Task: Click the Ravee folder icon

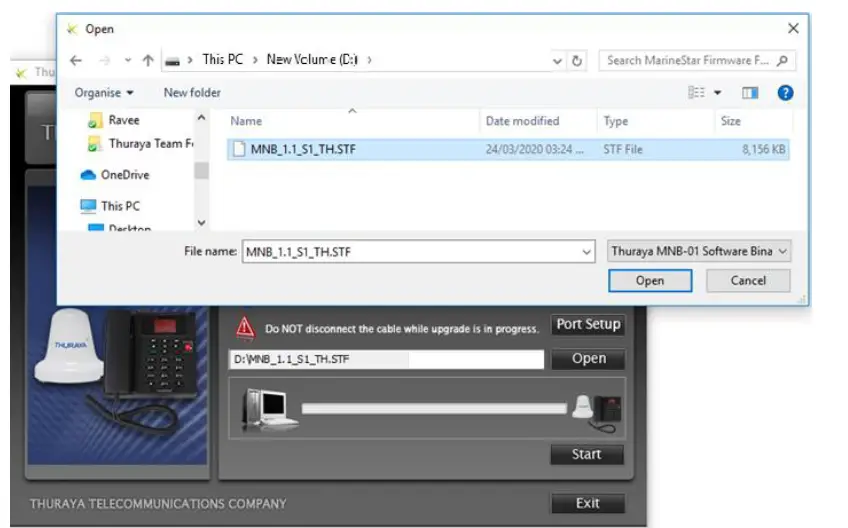Action: click(x=95, y=121)
